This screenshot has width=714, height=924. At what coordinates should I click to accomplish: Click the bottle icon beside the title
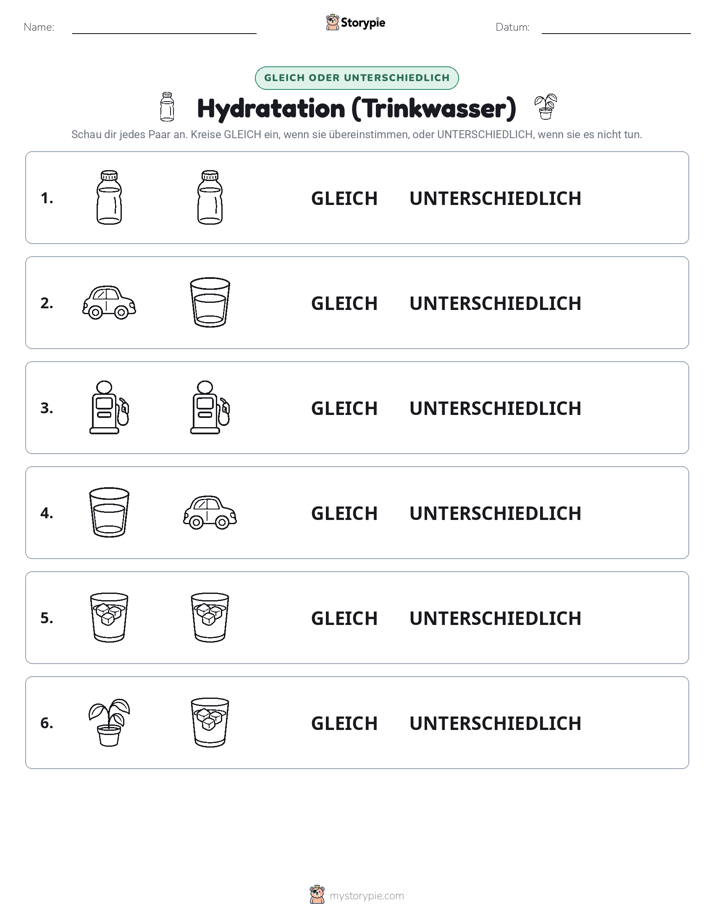coord(167,107)
